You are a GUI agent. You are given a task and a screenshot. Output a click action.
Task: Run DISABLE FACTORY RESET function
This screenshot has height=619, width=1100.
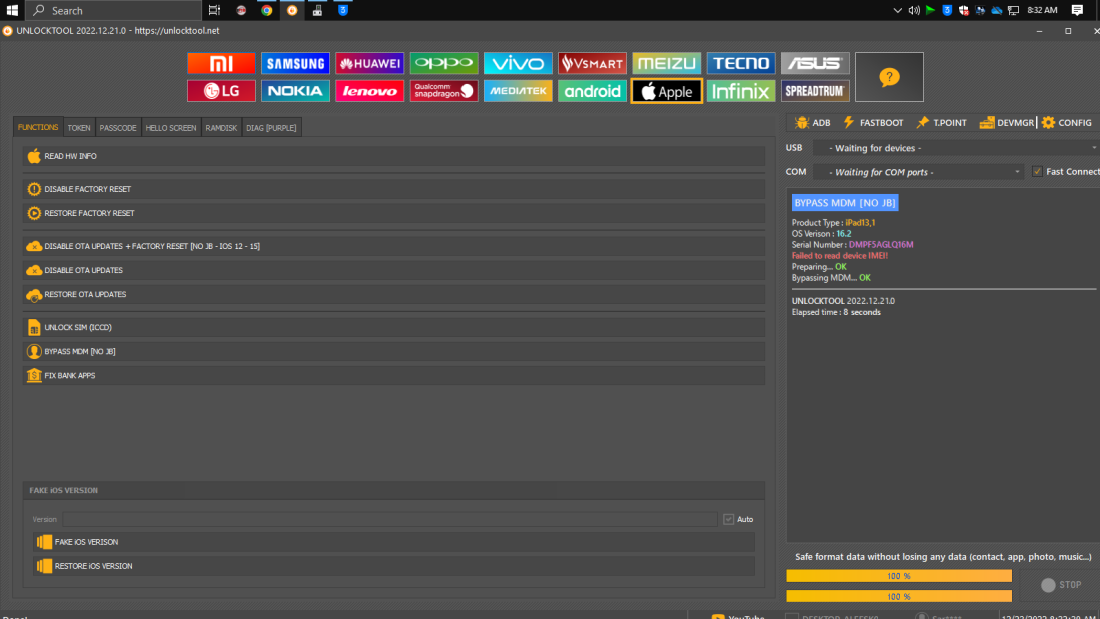click(394, 189)
